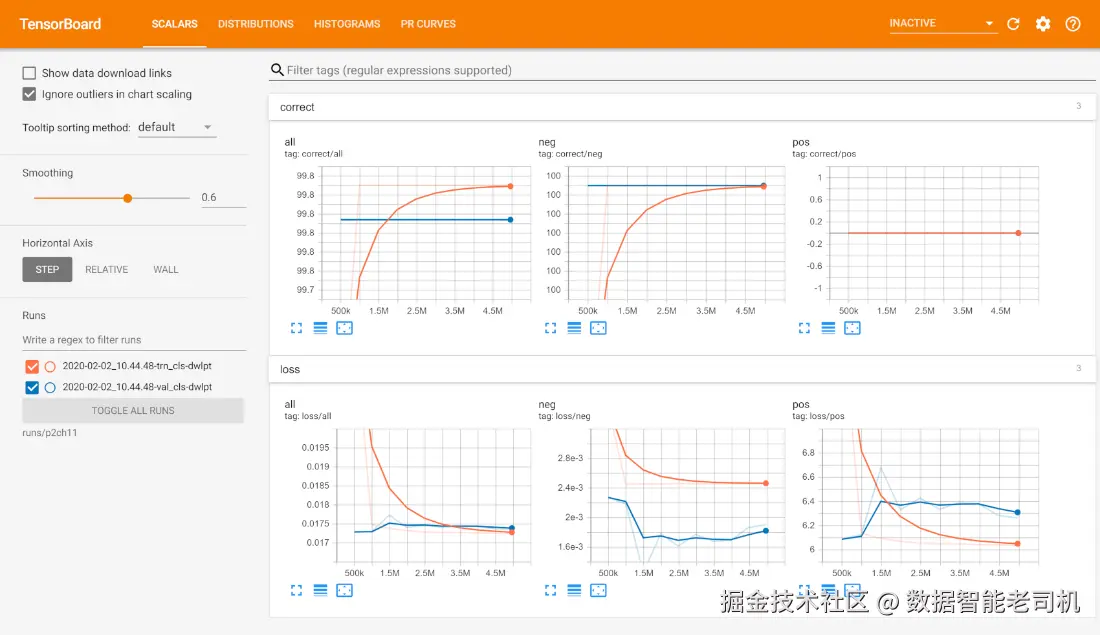This screenshot has height=635, width=1100.
Task: Click the tag: correct/neg label
Action: [570, 154]
